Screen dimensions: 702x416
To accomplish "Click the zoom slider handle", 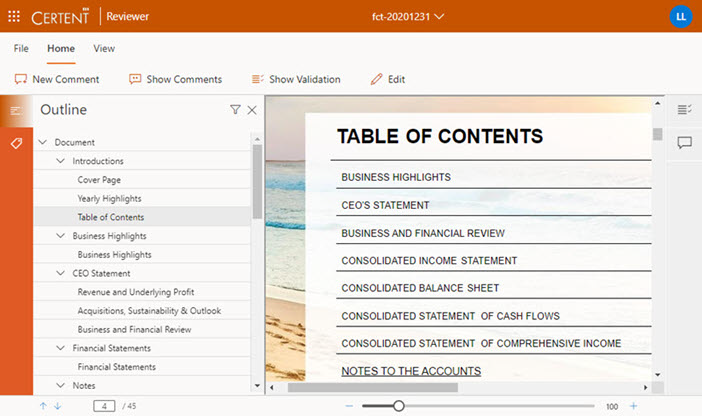I will (398, 406).
